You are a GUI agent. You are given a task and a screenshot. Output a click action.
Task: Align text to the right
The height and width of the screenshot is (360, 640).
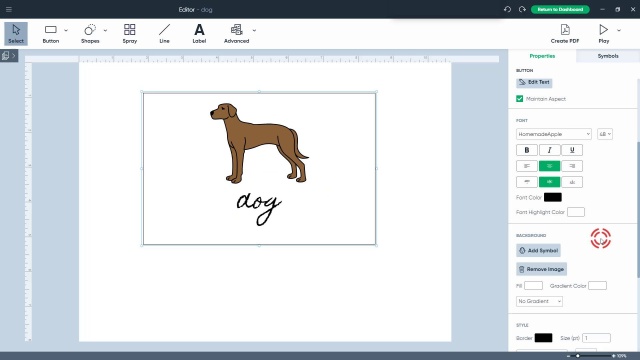point(572,166)
